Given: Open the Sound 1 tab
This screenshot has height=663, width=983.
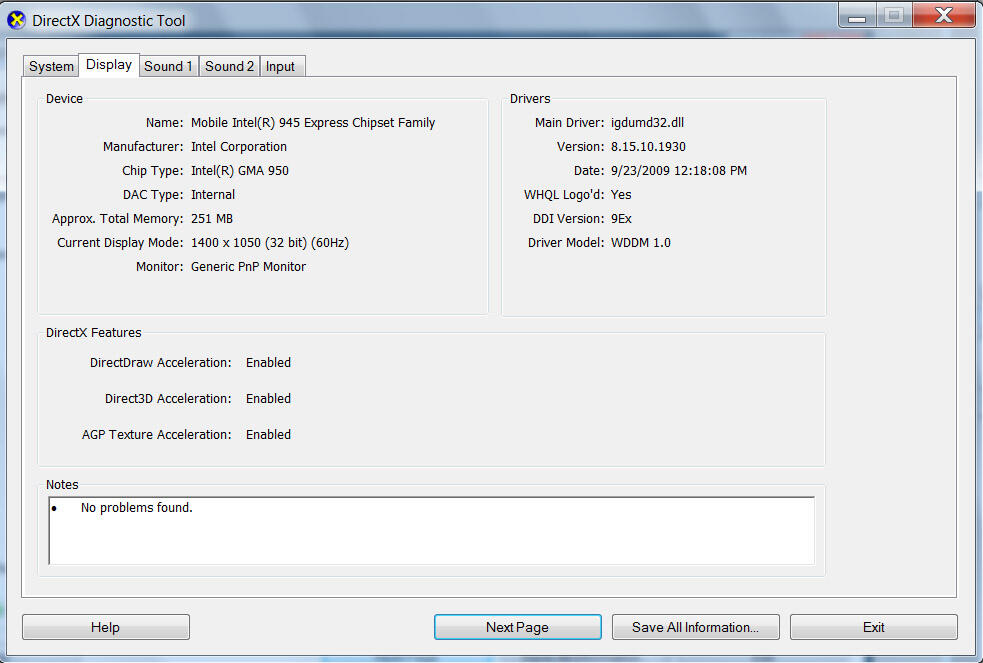Looking at the screenshot, I should pos(168,66).
